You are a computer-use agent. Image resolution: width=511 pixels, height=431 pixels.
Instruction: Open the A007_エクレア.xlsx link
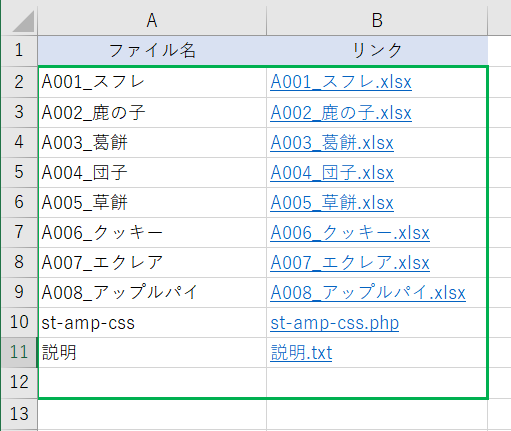[x=350, y=263]
